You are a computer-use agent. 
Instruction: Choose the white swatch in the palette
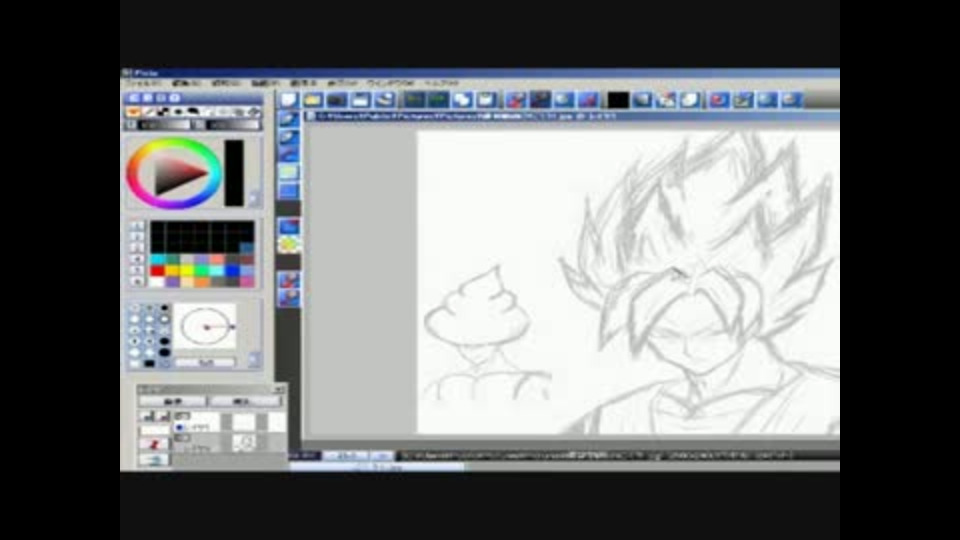click(157, 282)
